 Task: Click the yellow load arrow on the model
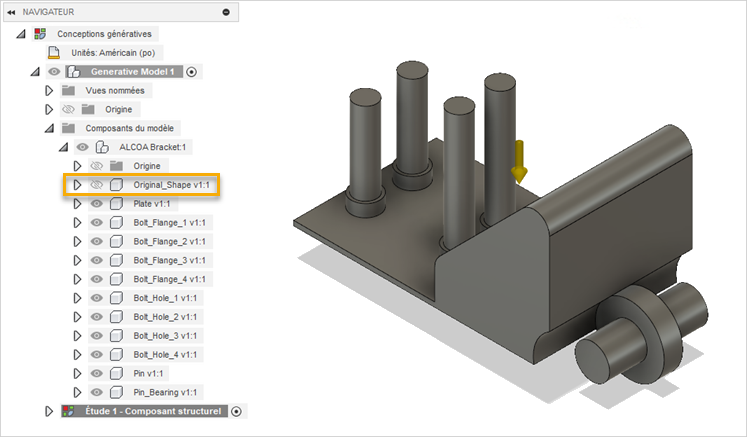pos(519,162)
